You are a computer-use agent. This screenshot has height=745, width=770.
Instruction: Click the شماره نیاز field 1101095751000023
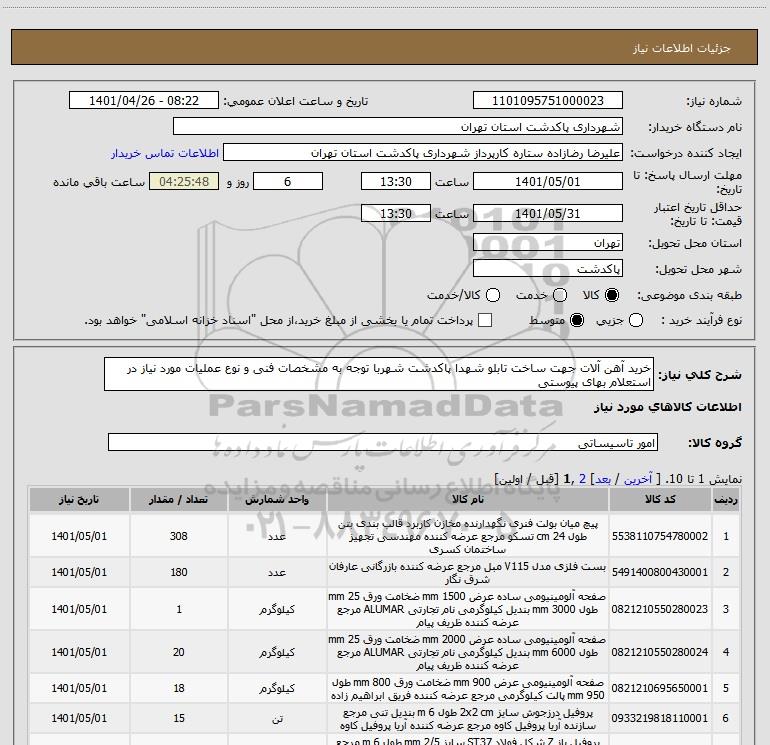(548, 101)
